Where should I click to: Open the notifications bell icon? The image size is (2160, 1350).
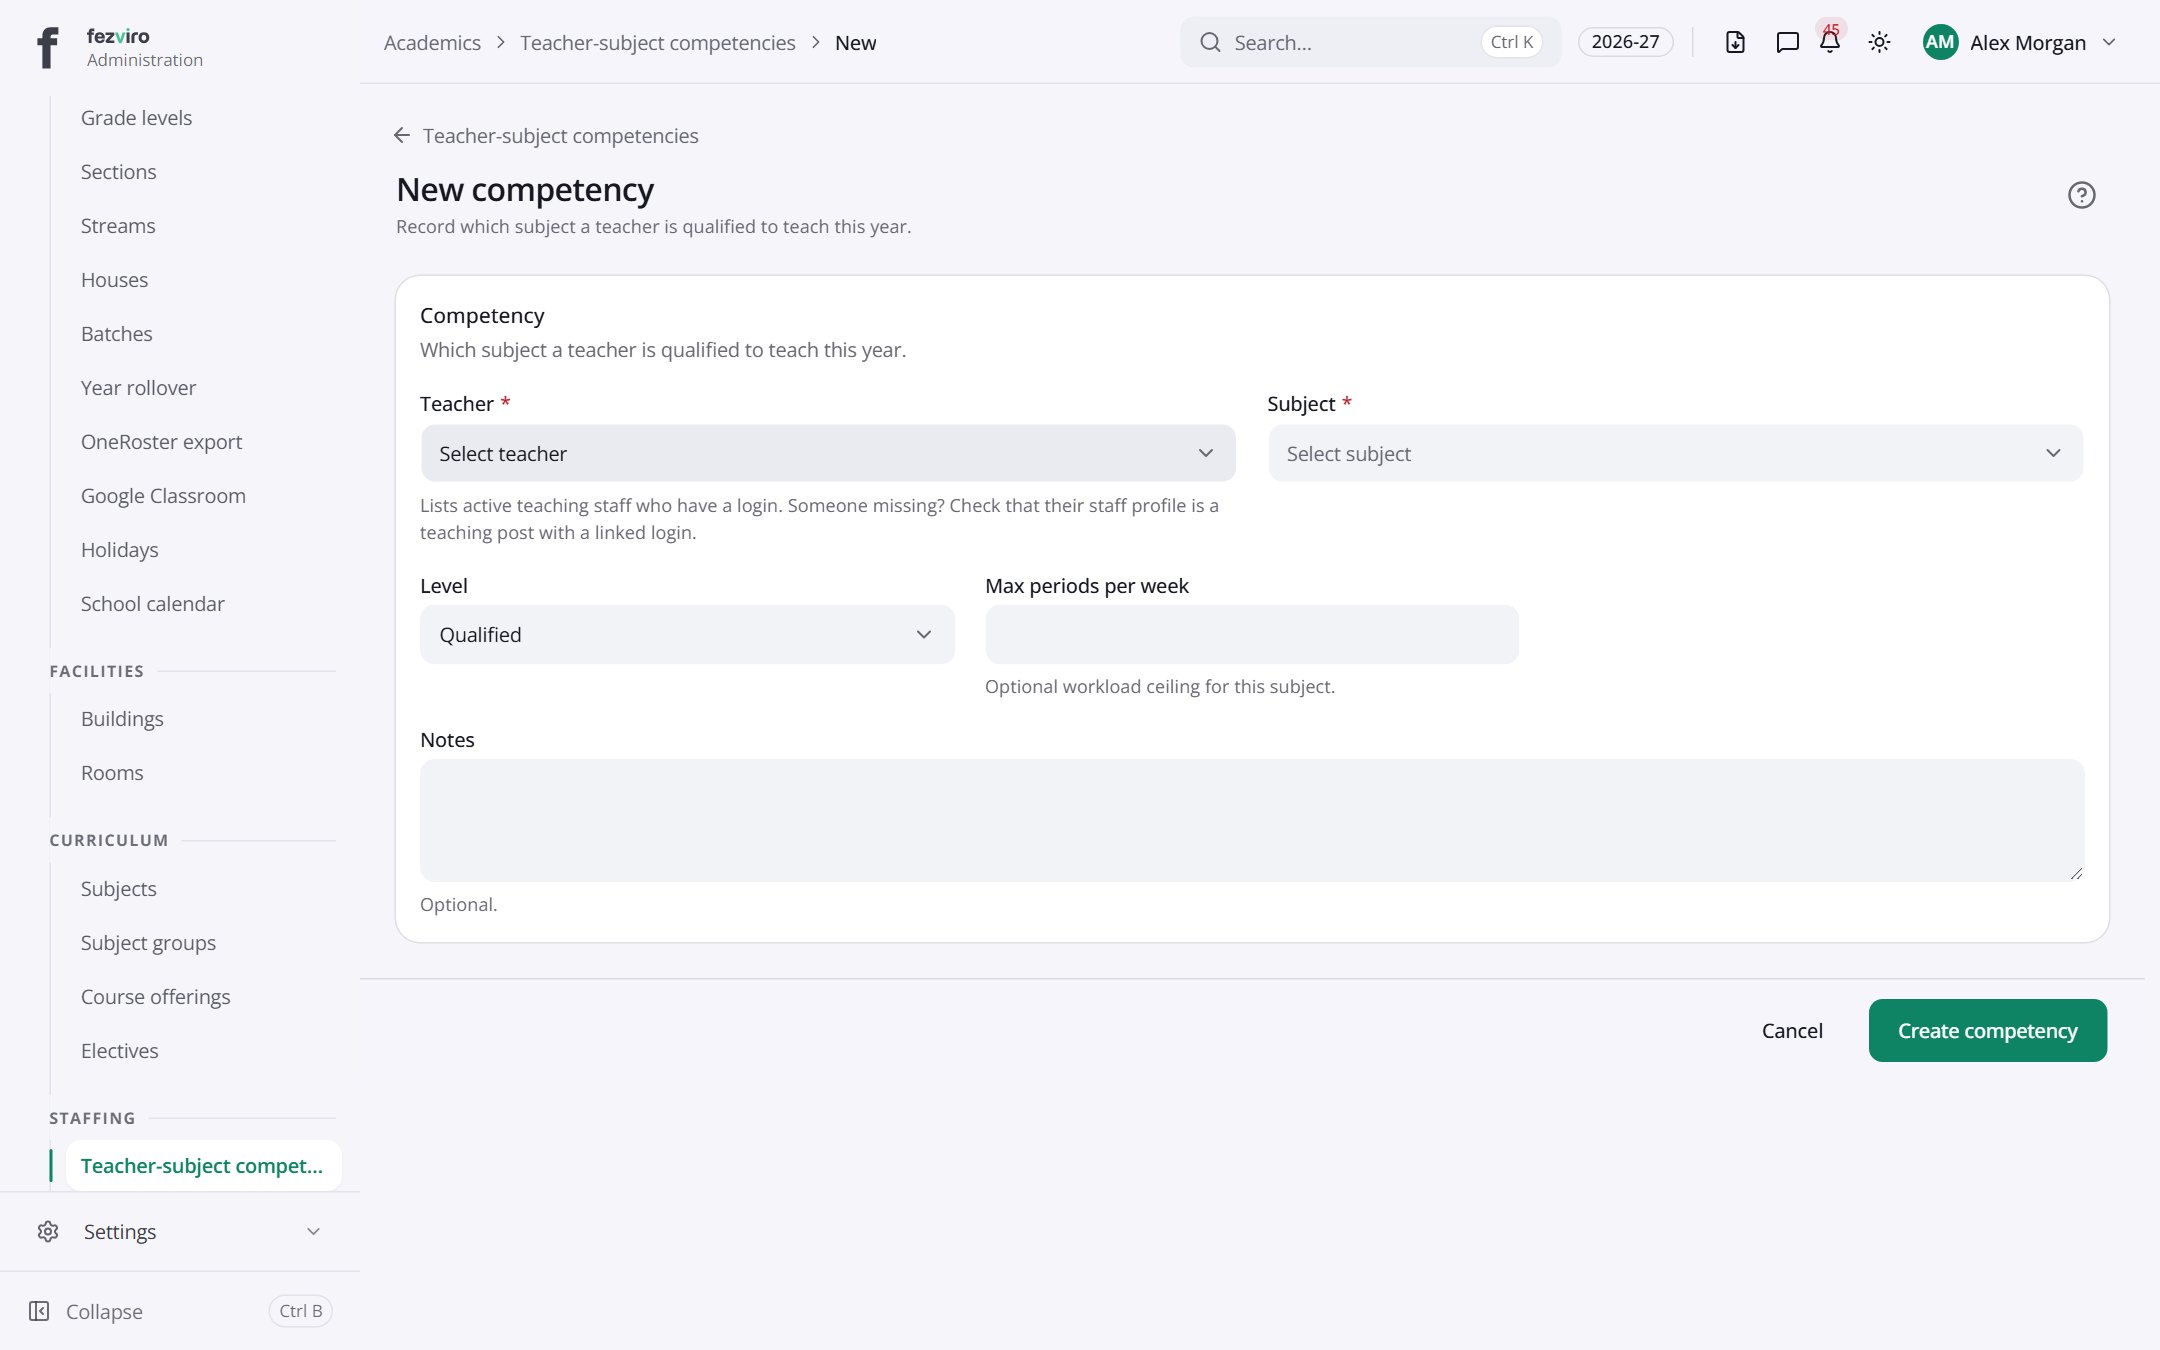[x=1830, y=42]
